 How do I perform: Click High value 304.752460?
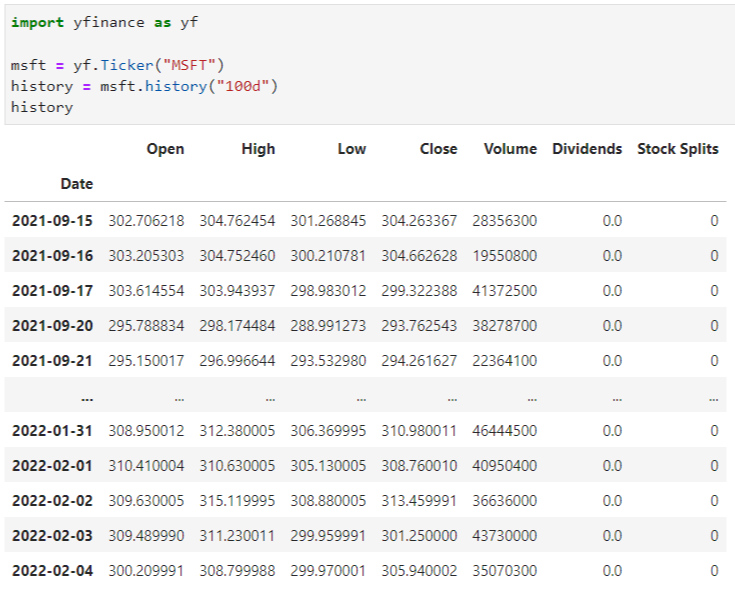tap(237, 256)
